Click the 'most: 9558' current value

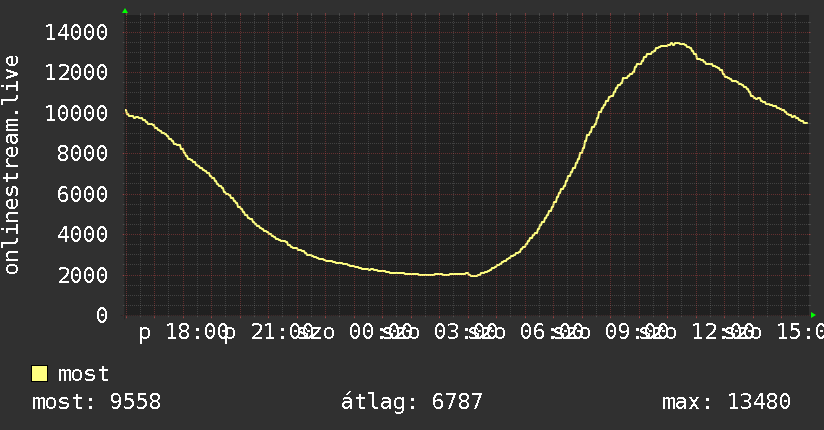(x=96, y=402)
